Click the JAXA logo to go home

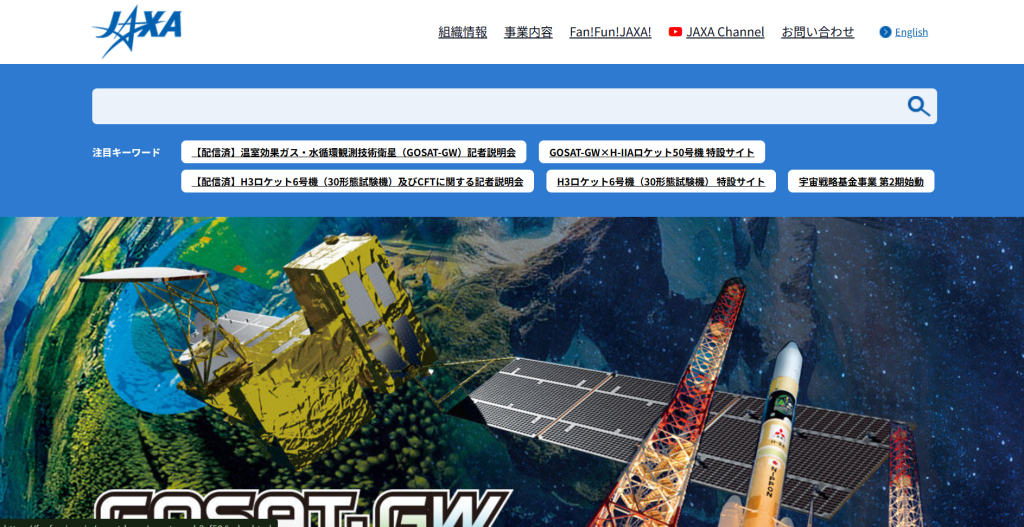pyautogui.click(x=137, y=31)
